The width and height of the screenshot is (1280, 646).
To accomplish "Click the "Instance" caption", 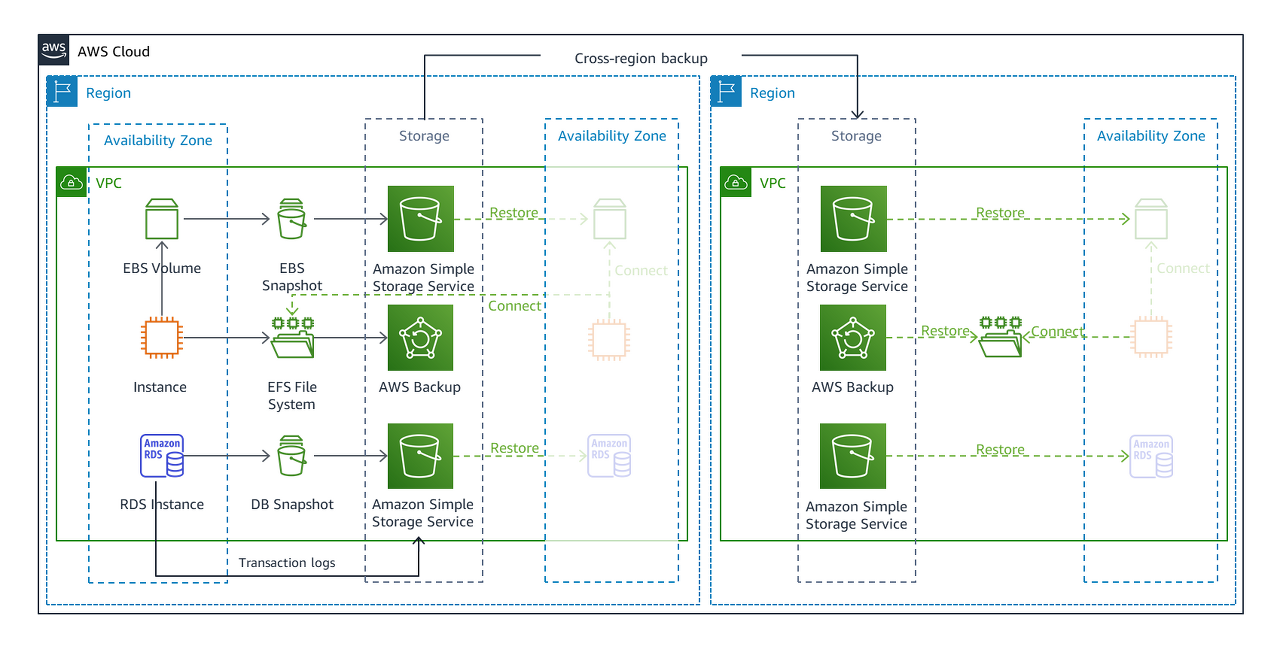I will pyautogui.click(x=160, y=387).
